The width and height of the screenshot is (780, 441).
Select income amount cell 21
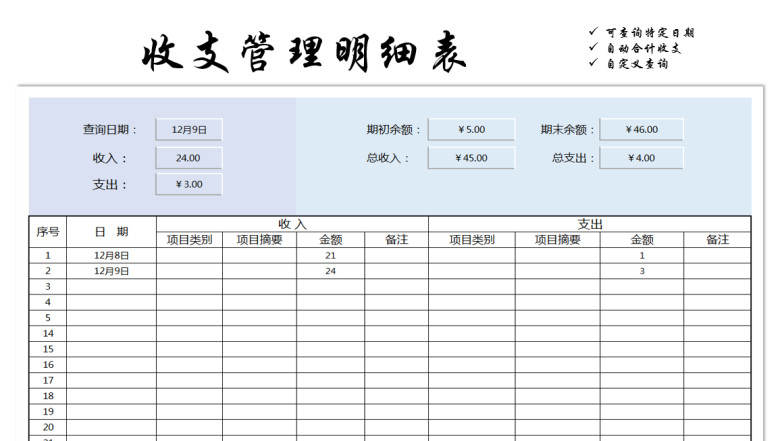tap(330, 256)
